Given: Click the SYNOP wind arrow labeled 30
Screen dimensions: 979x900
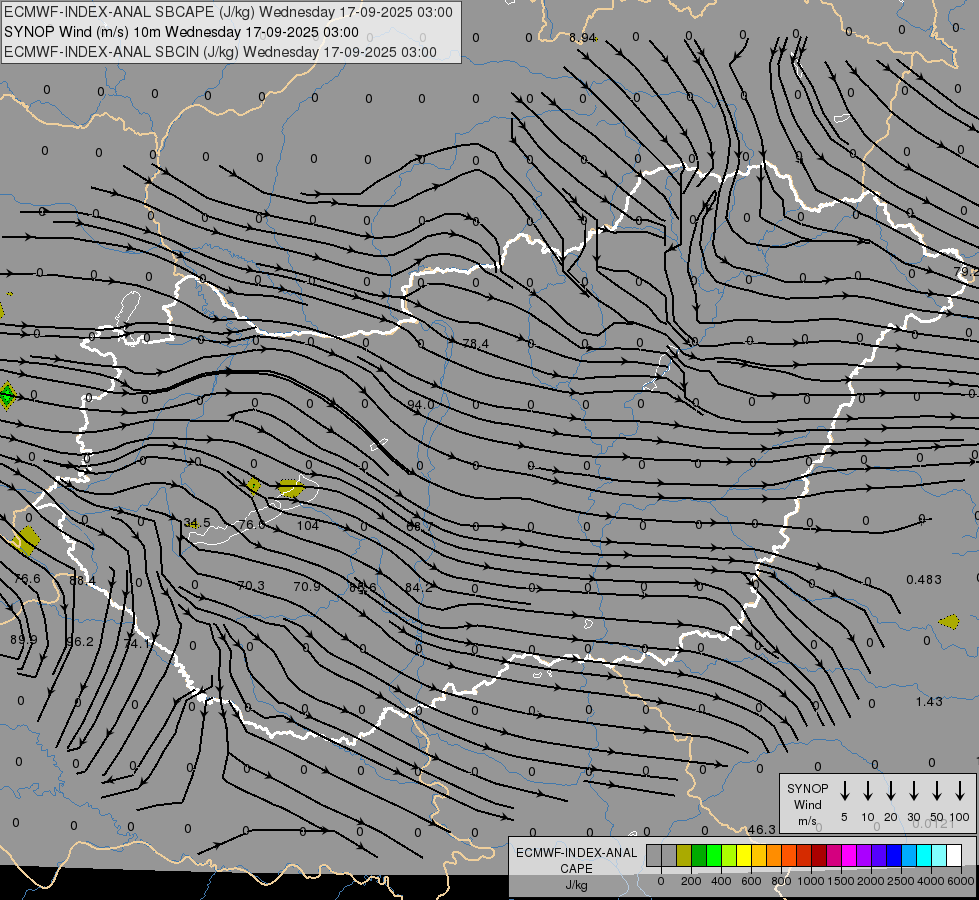Looking at the screenshot, I should [913, 791].
